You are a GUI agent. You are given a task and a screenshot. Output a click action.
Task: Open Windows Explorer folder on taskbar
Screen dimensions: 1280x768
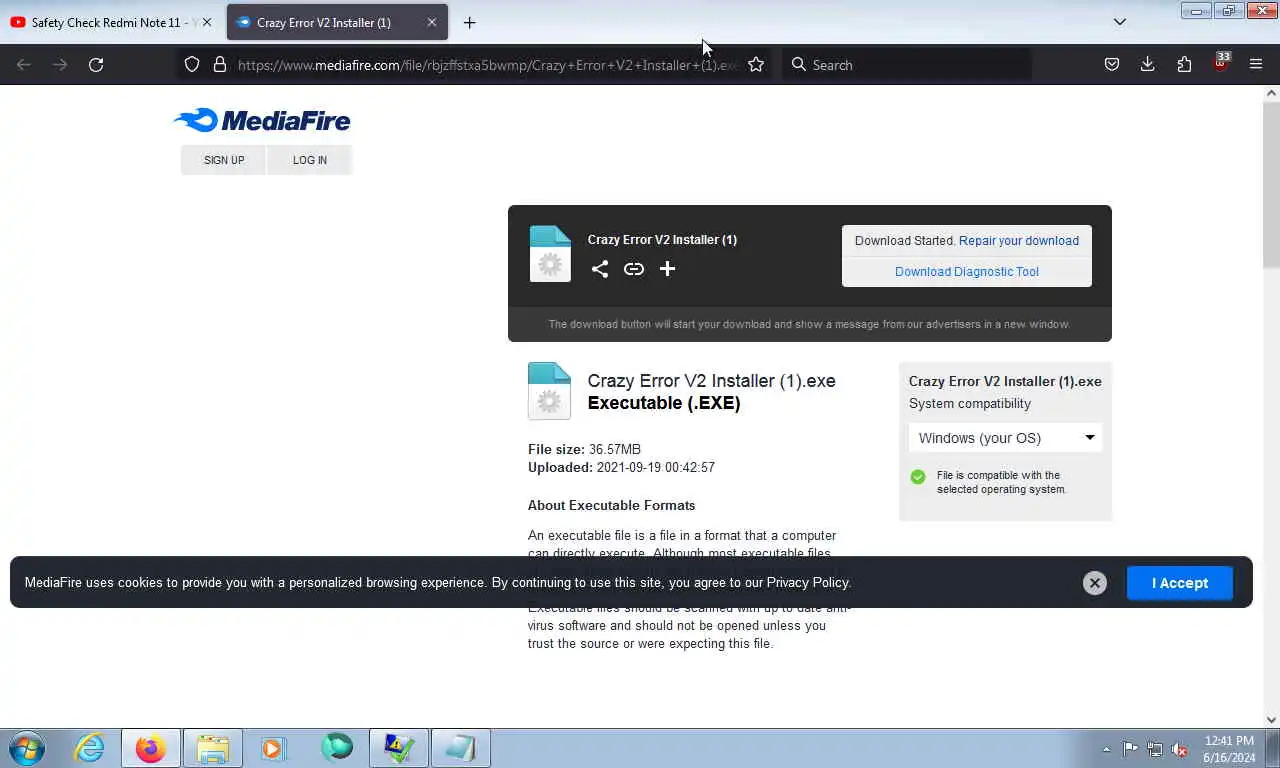[x=213, y=749]
